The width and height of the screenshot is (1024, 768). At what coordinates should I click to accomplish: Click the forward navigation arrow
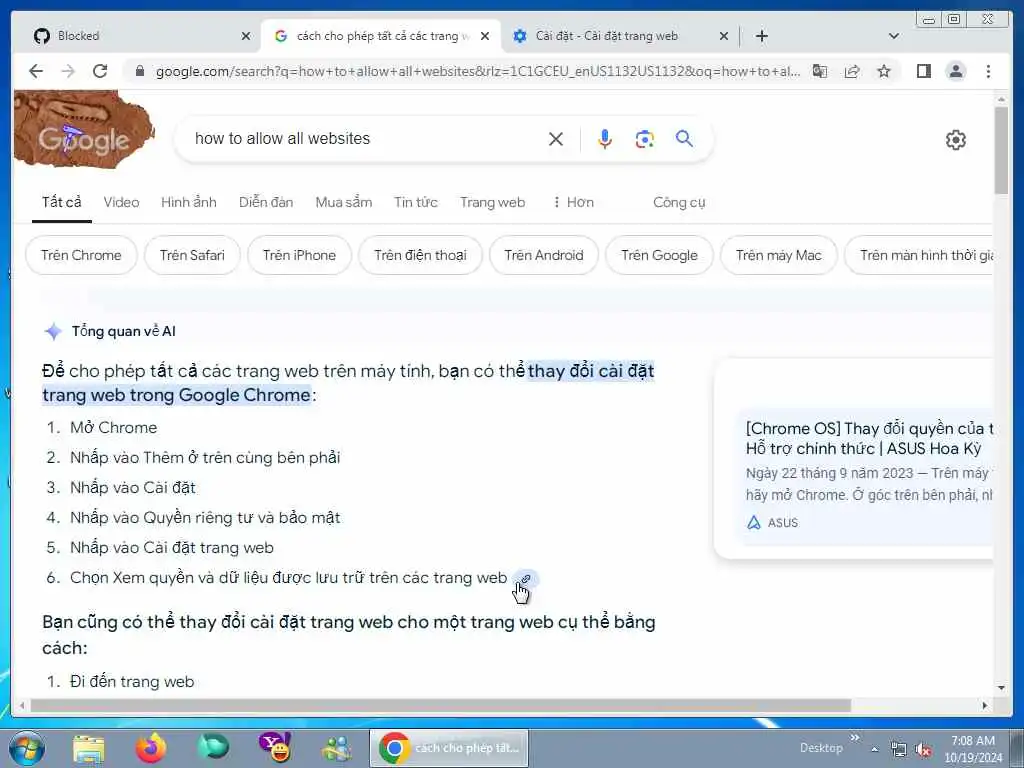tap(68, 71)
